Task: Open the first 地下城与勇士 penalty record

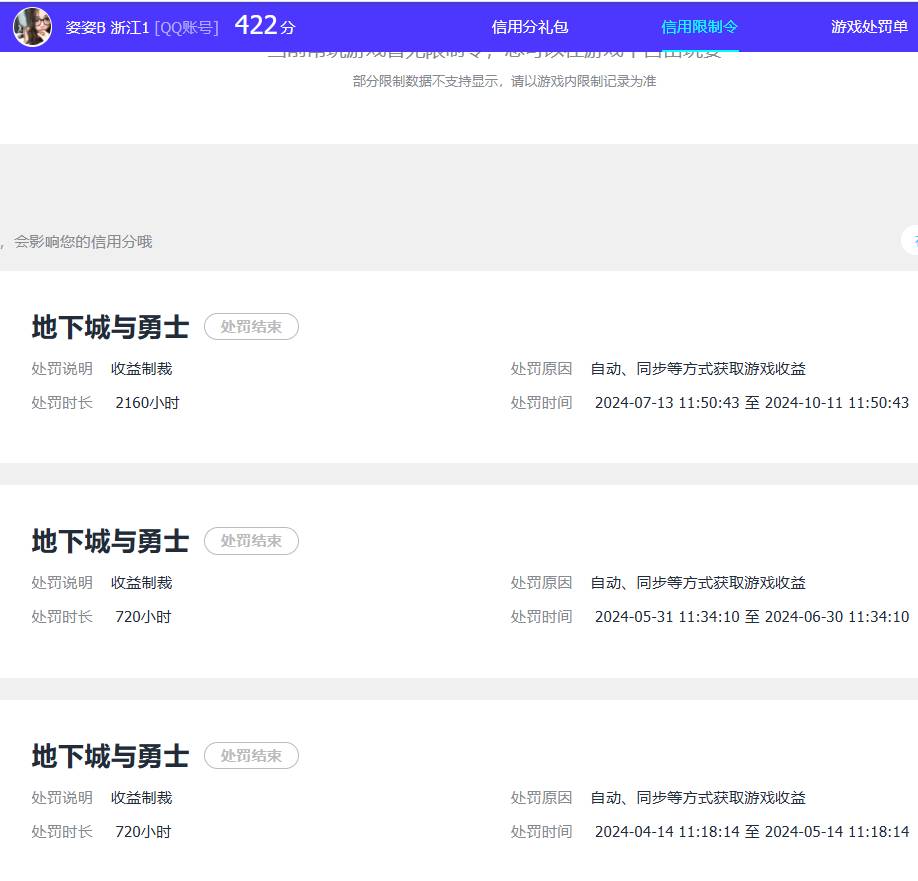Action: coord(108,326)
